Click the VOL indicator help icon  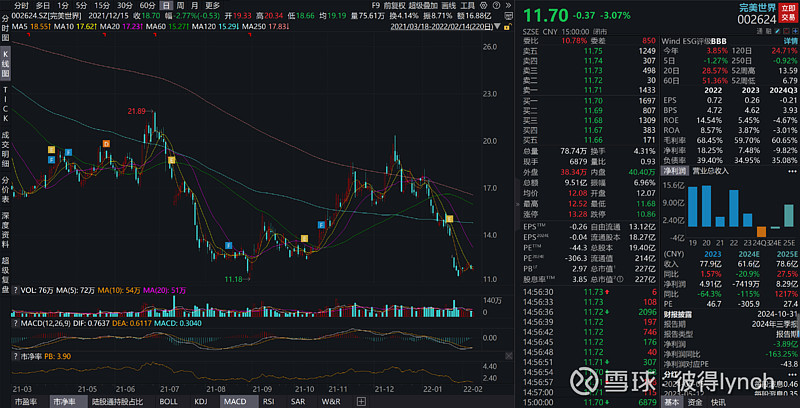pyautogui.click(x=15, y=290)
